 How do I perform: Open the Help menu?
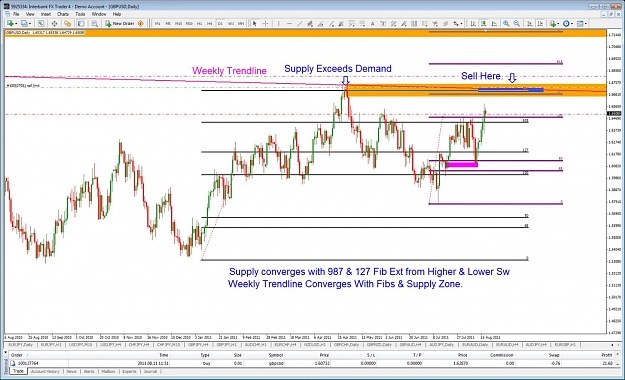tap(117, 14)
